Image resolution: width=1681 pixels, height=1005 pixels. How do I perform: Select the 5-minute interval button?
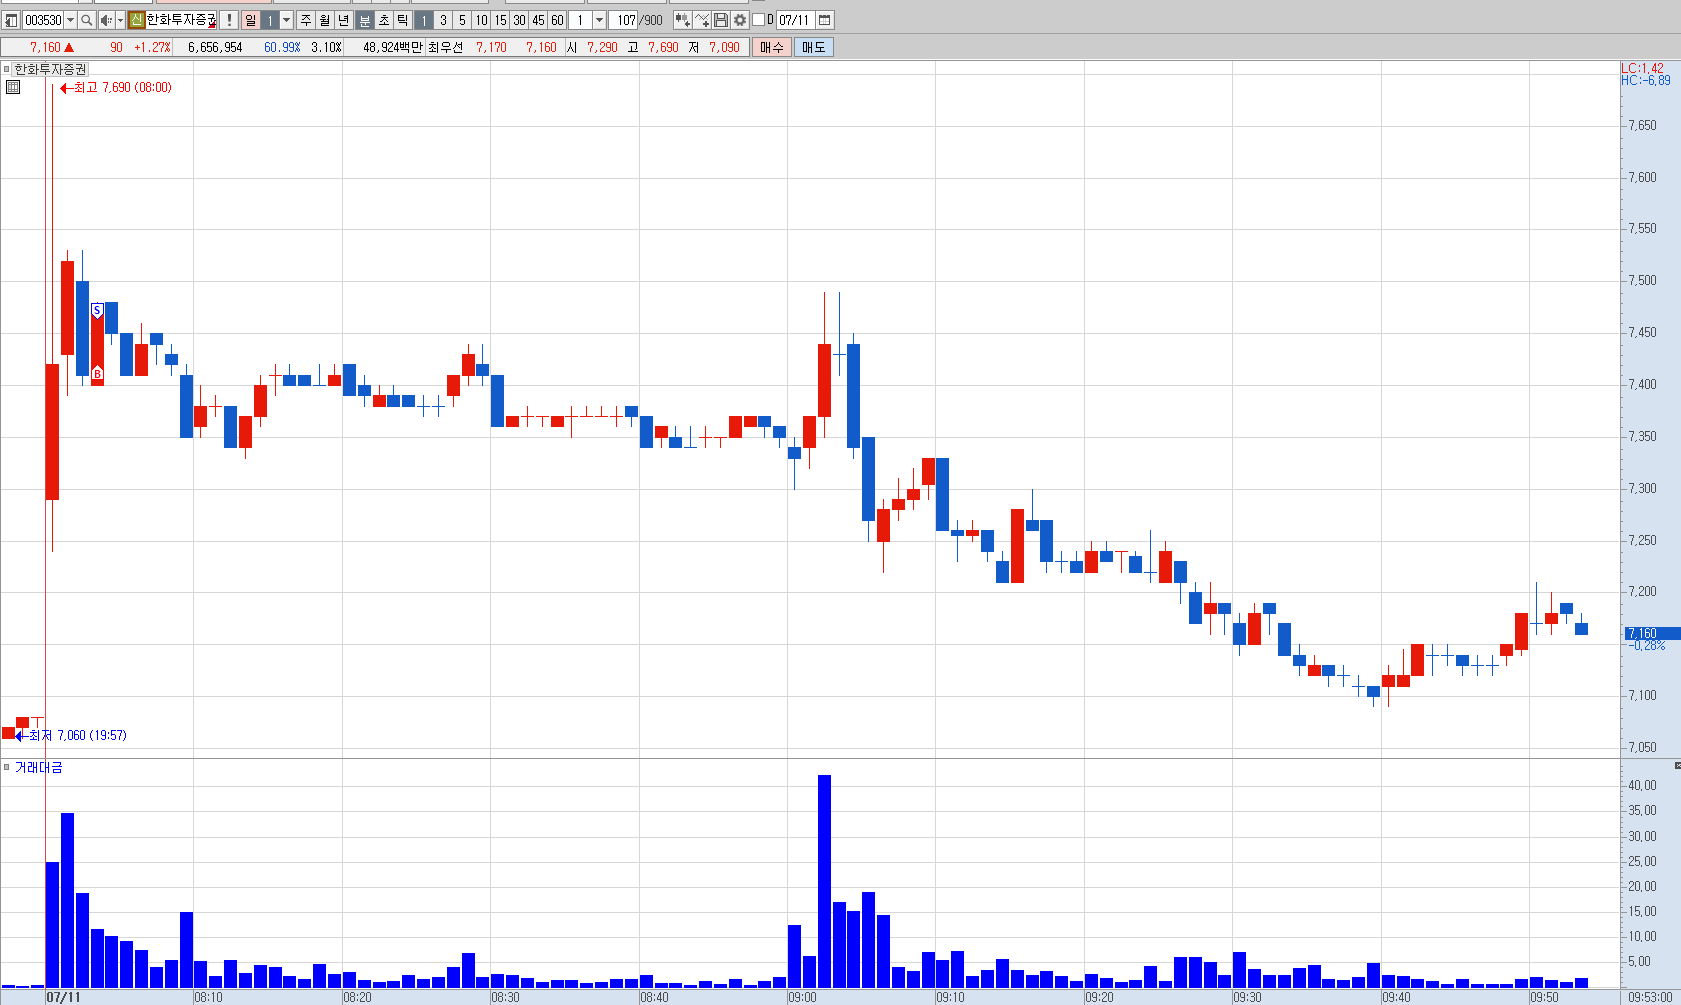462,20
